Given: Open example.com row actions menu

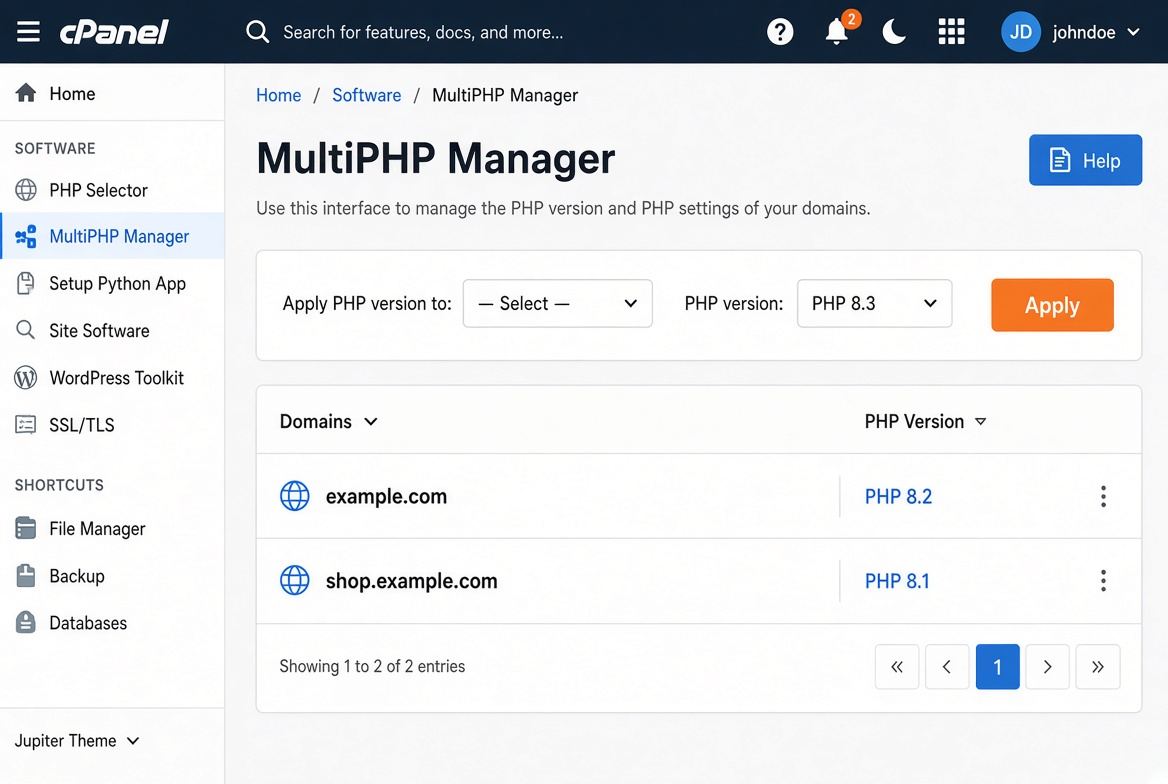Looking at the screenshot, I should (1103, 496).
